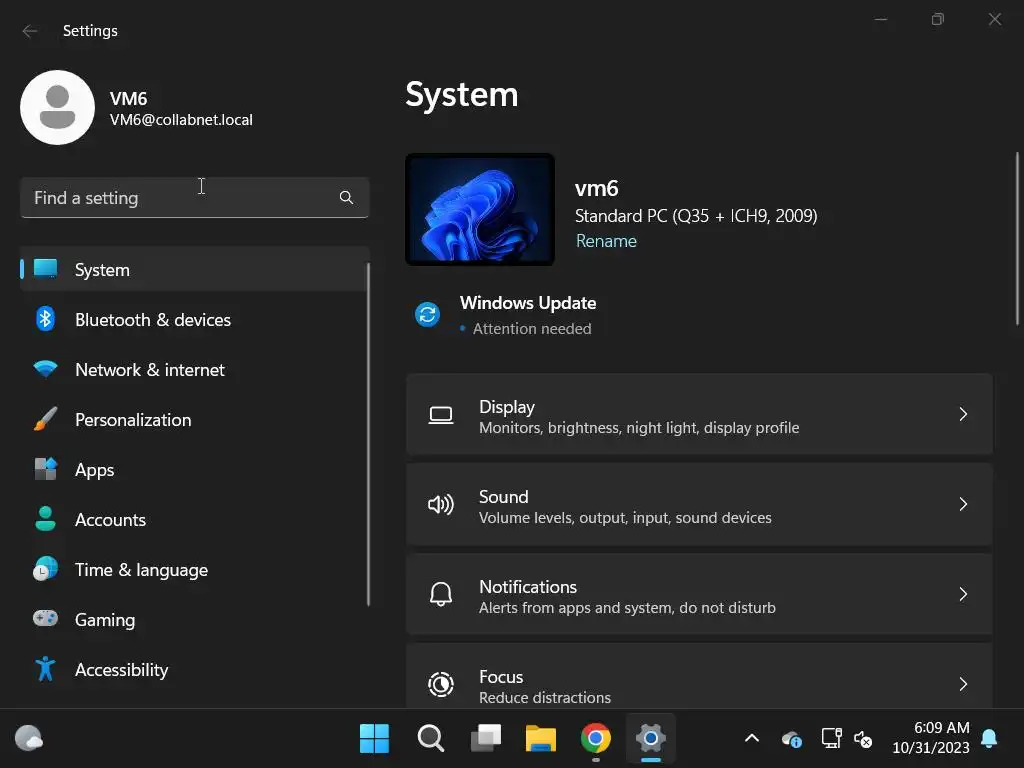Open Display settings card title

point(507,406)
